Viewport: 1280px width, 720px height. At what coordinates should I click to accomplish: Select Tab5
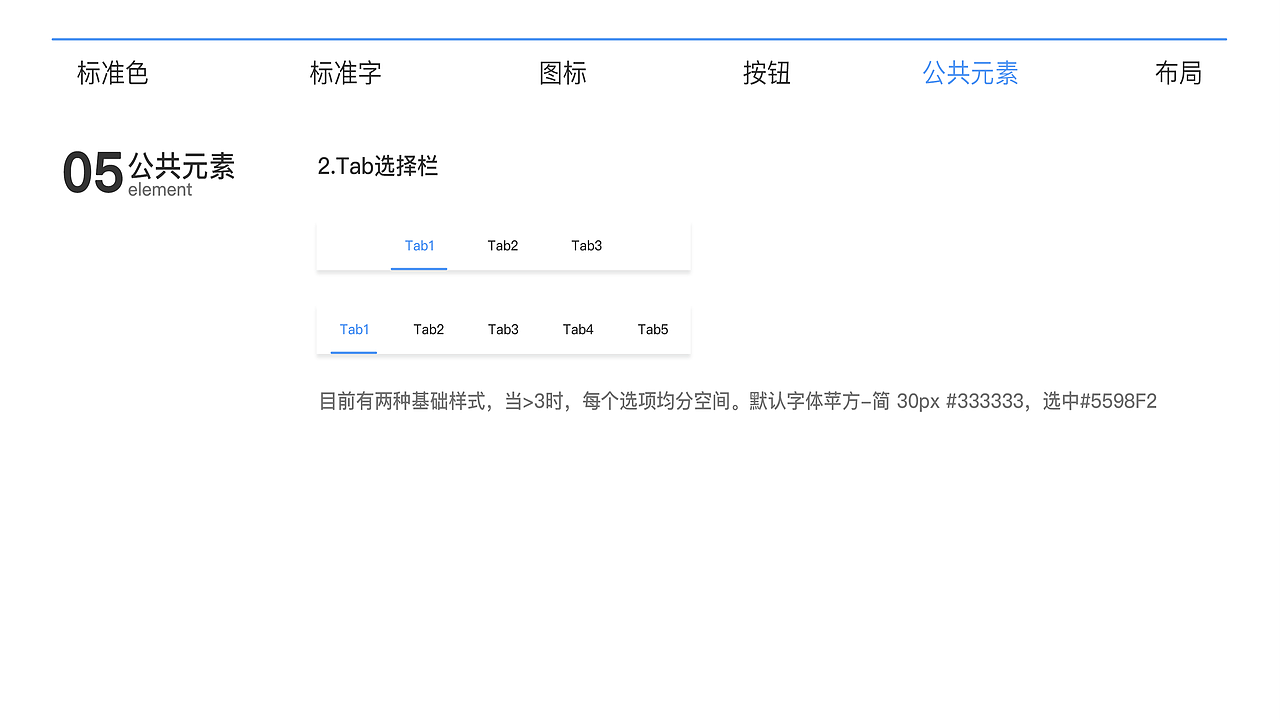point(653,330)
